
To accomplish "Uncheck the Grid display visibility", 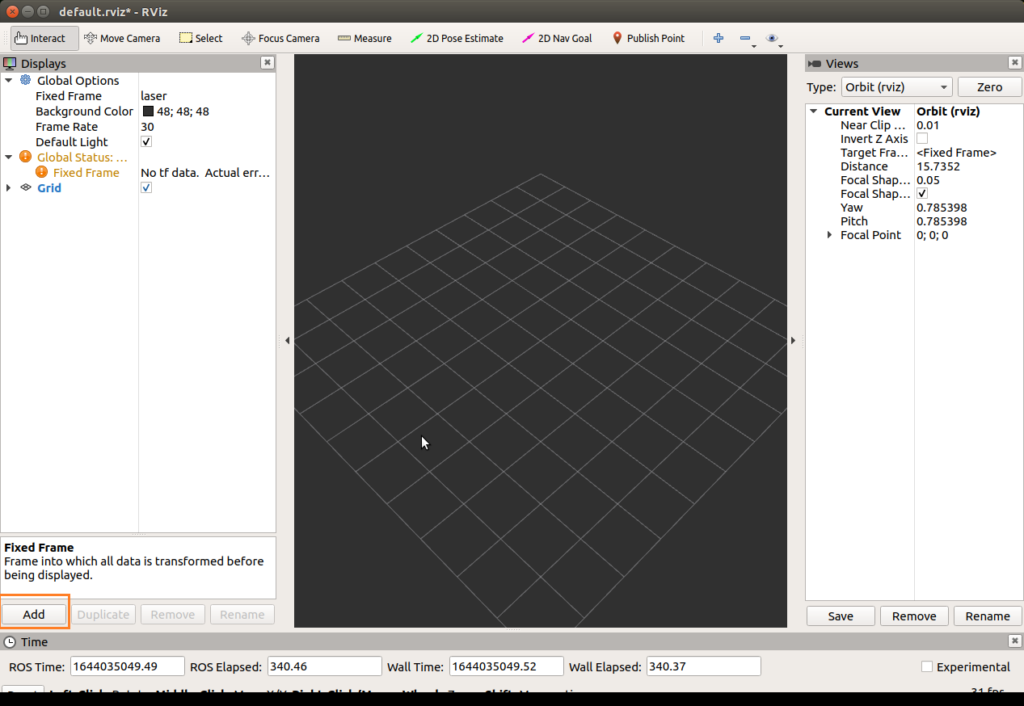I will point(145,187).
